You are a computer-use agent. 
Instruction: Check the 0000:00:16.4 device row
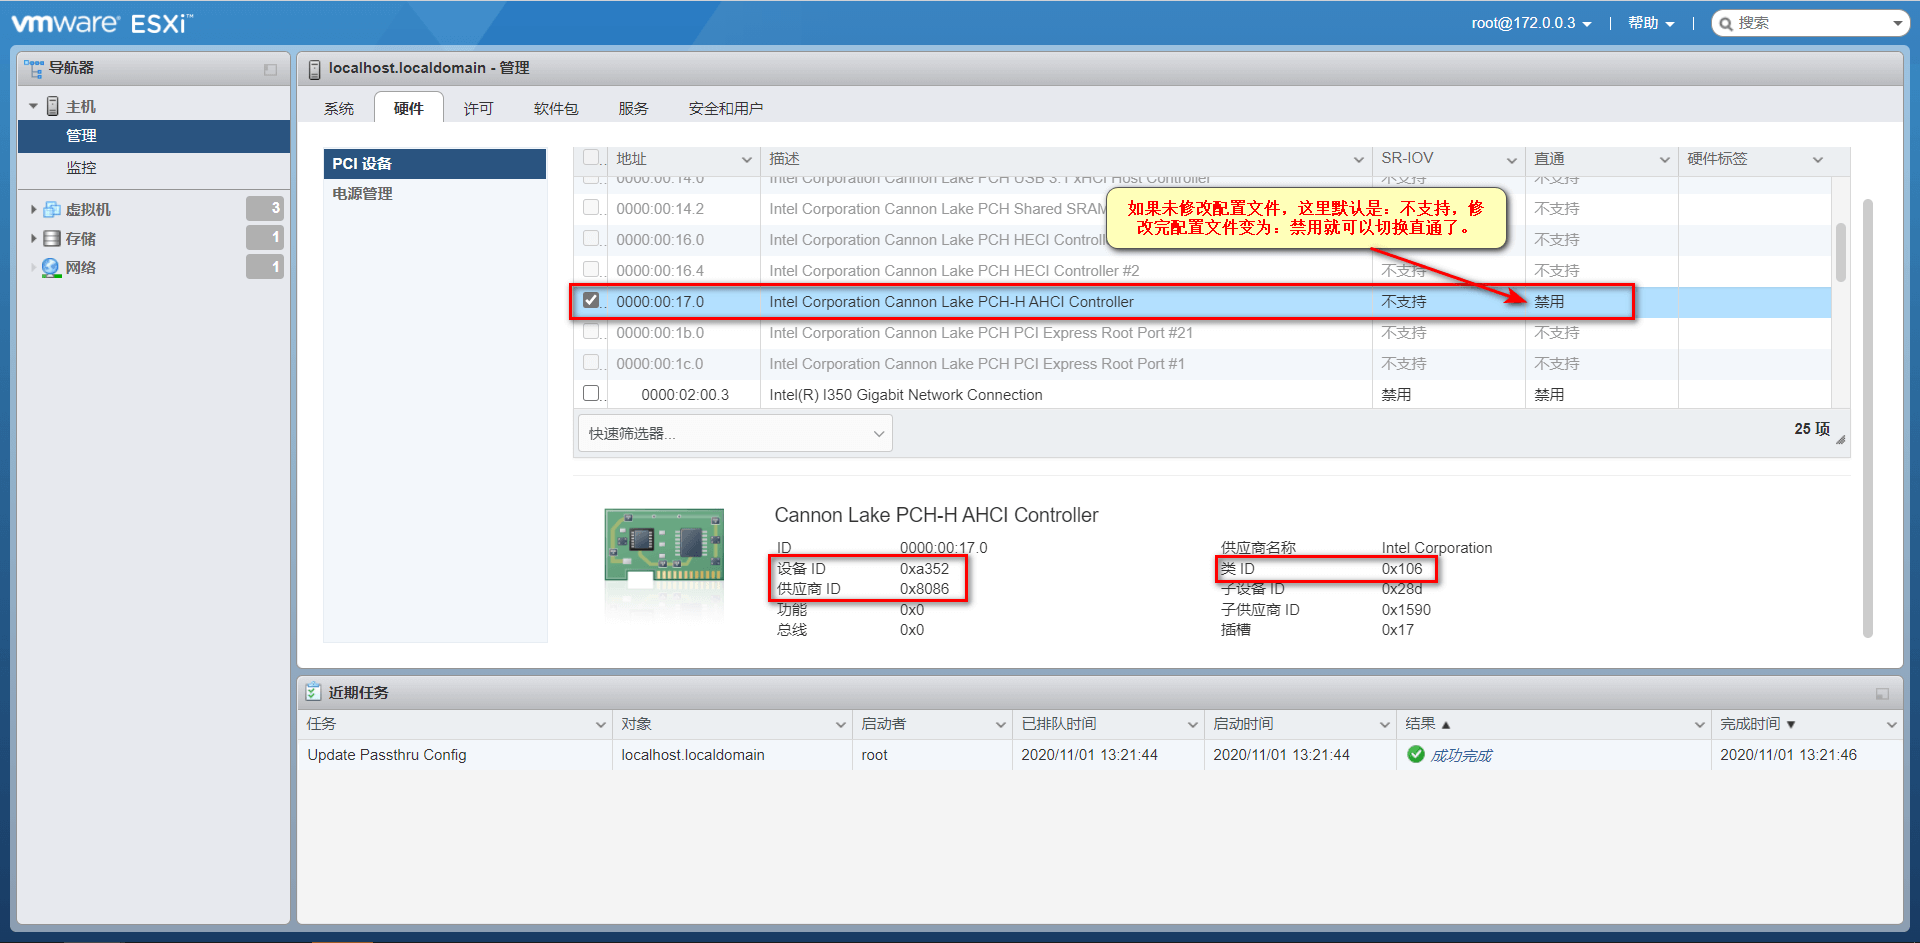point(591,269)
